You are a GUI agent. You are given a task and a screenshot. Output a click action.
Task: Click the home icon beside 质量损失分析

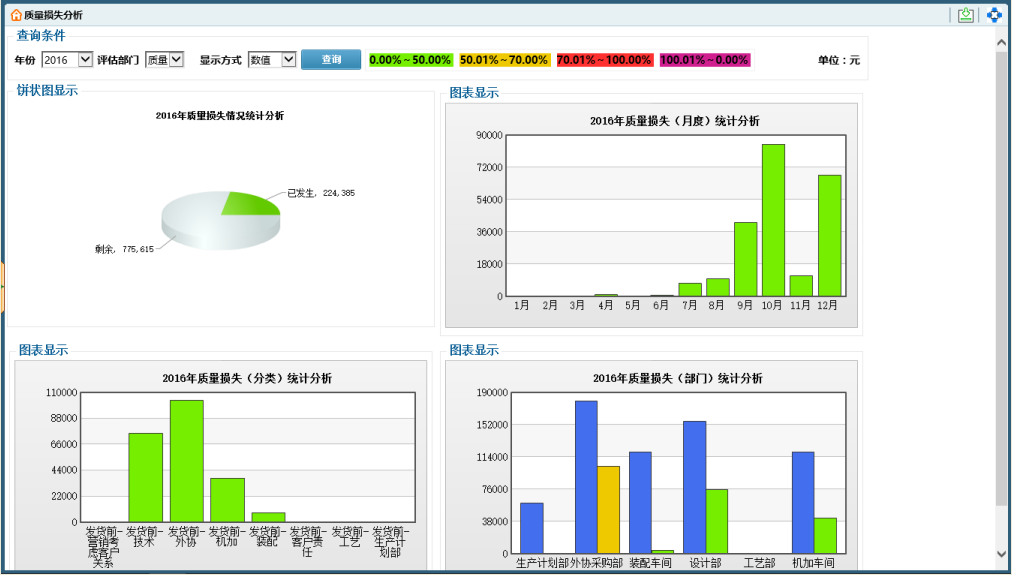pyautogui.click(x=16, y=15)
